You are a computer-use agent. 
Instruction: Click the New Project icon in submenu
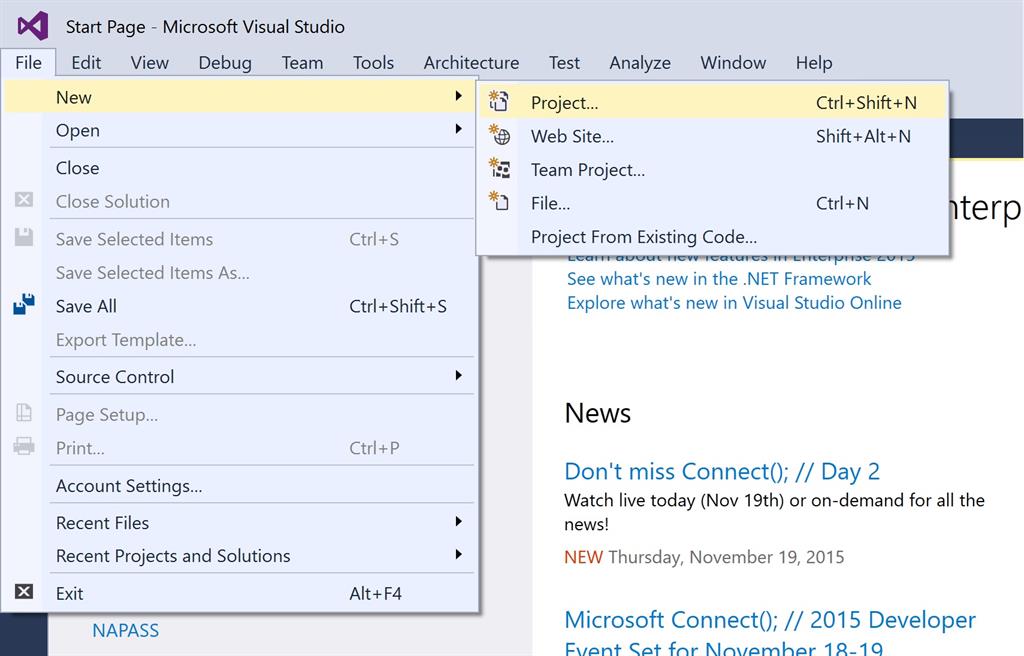499,102
